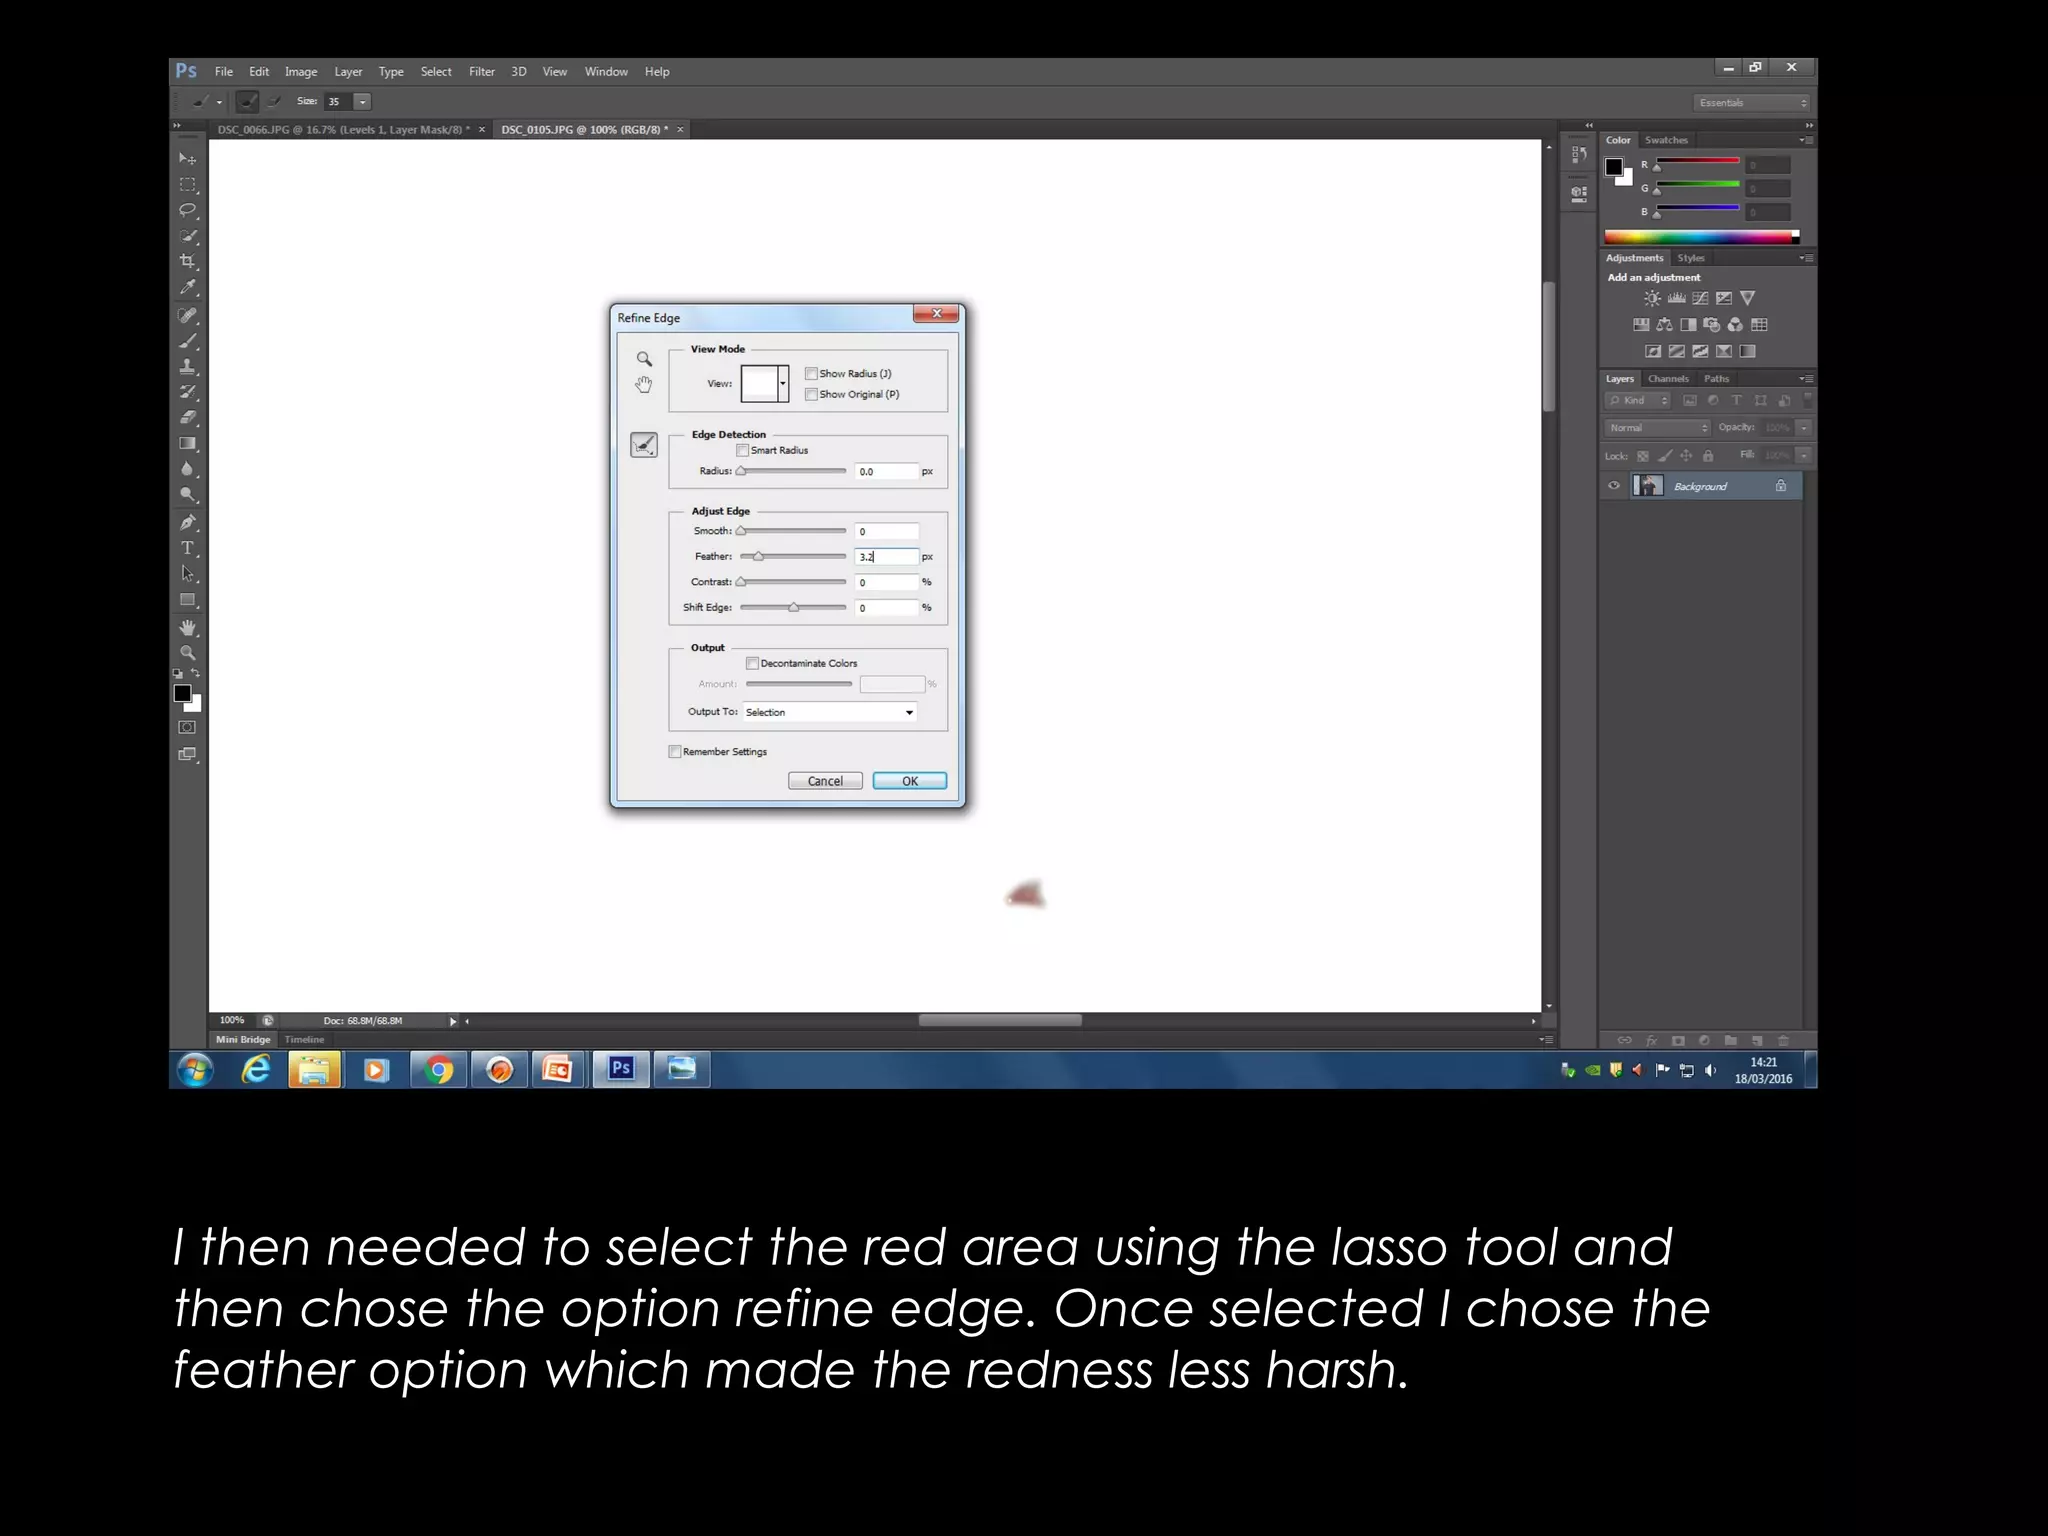Enable Remember Settings checkbox

tap(675, 751)
